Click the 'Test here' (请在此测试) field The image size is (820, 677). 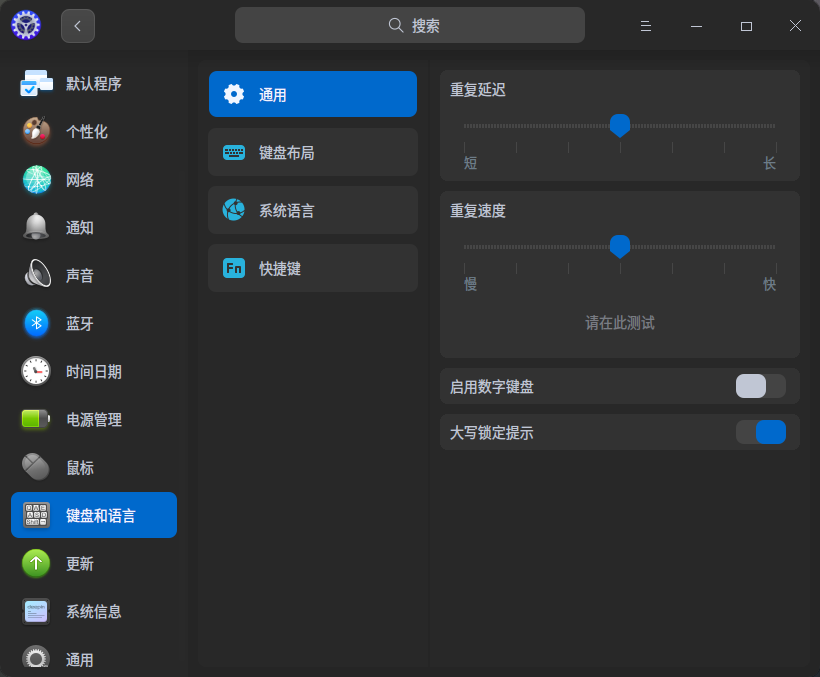pos(620,323)
